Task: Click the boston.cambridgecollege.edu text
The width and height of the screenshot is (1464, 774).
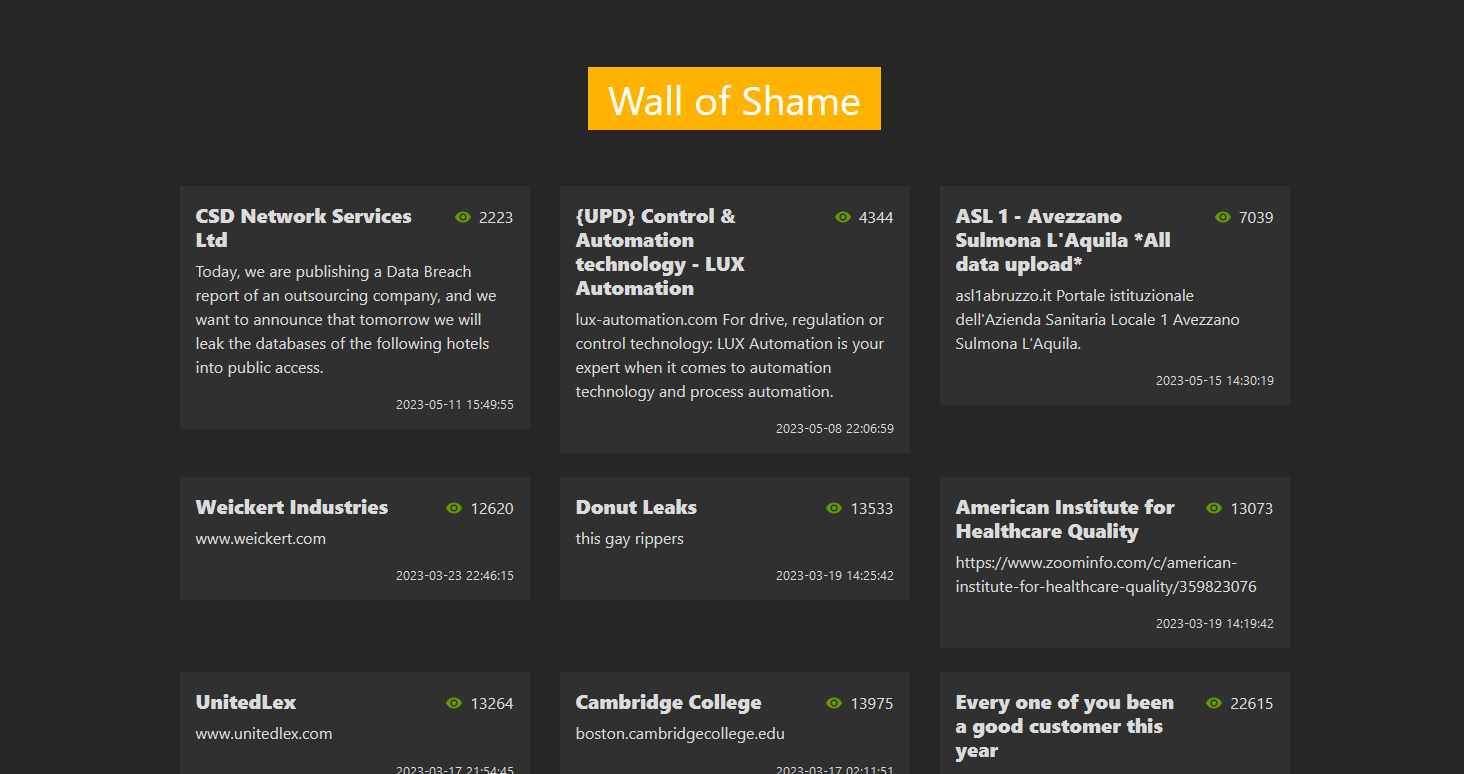Action: (x=680, y=733)
